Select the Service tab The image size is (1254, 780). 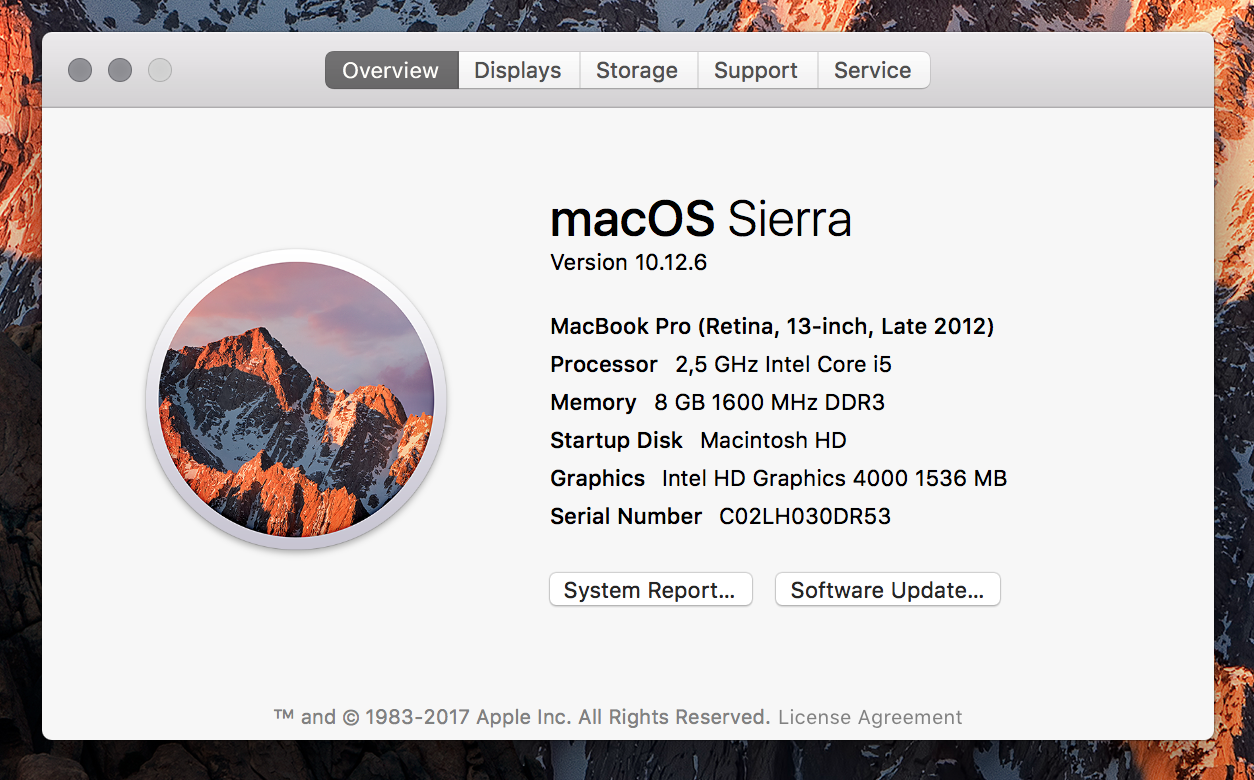[x=873, y=70]
